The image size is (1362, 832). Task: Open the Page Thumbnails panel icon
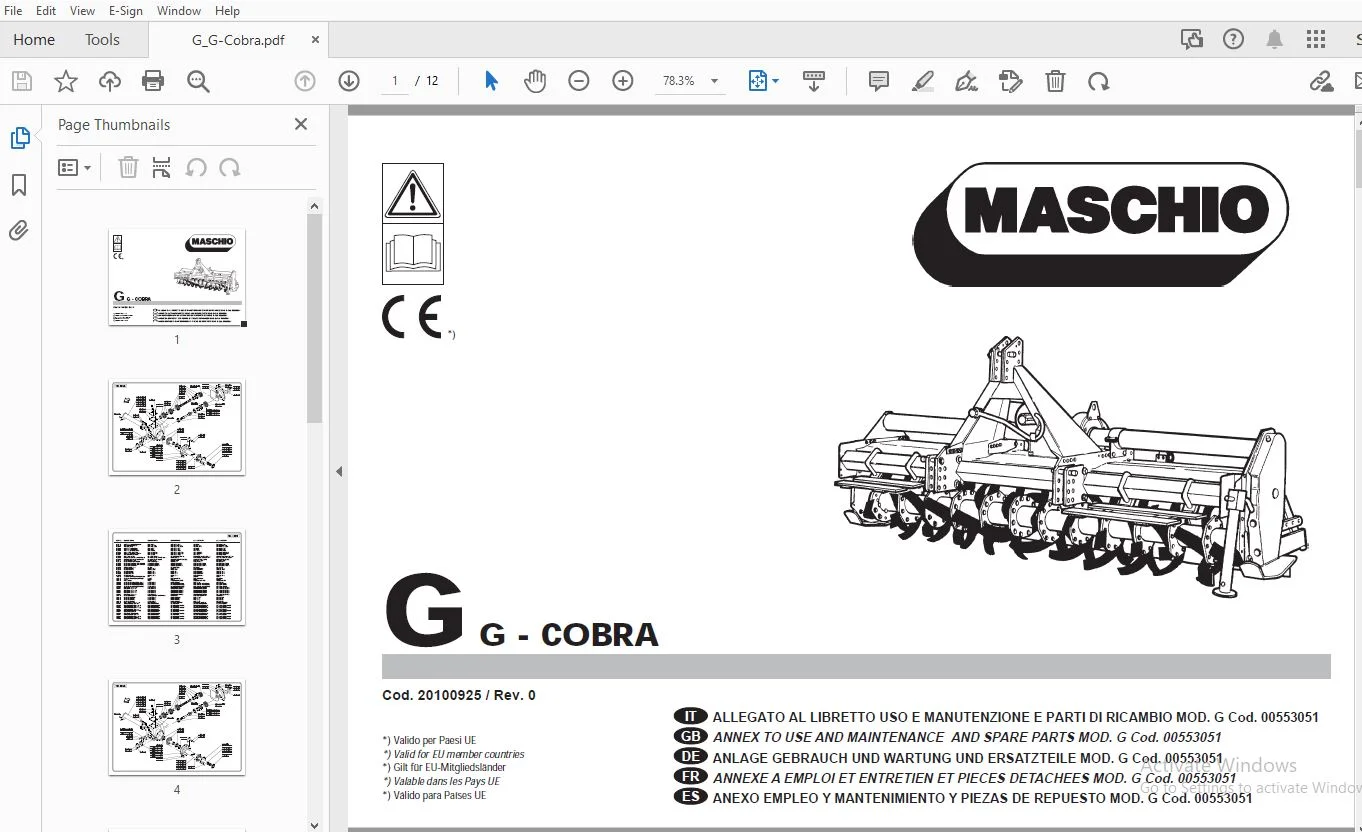pyautogui.click(x=19, y=138)
